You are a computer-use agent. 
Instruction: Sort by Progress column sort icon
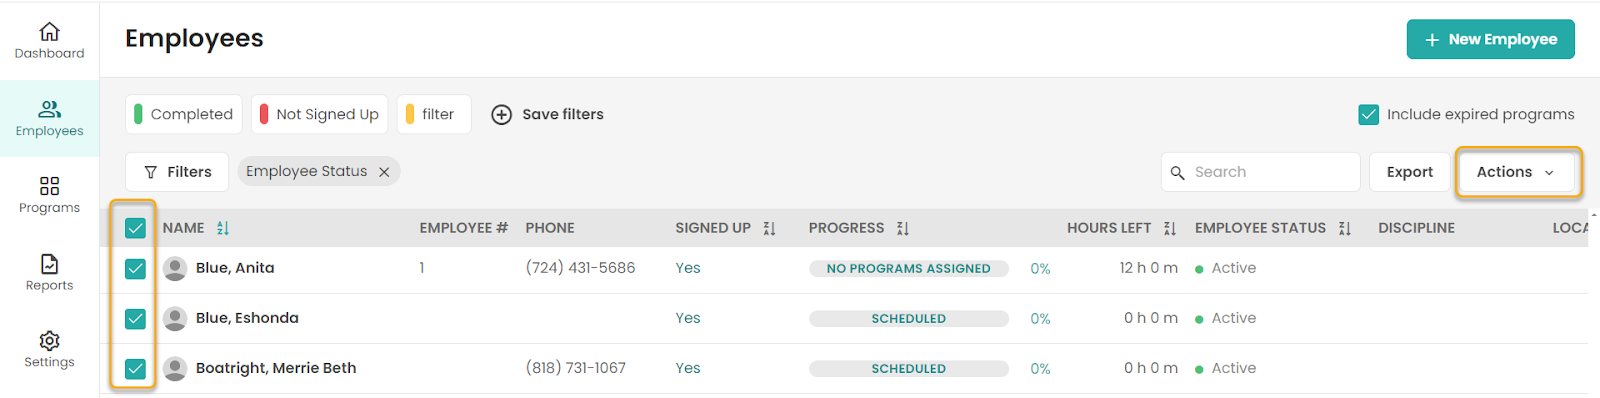click(903, 228)
